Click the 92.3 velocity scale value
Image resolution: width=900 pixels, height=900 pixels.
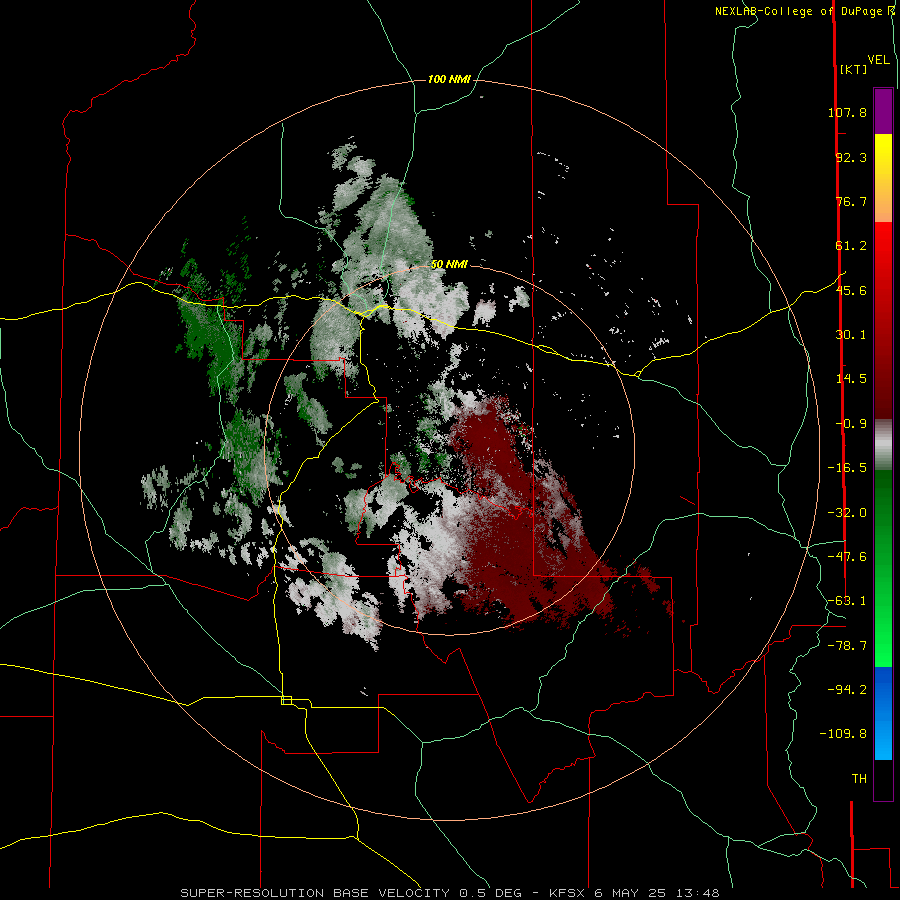[x=851, y=157]
